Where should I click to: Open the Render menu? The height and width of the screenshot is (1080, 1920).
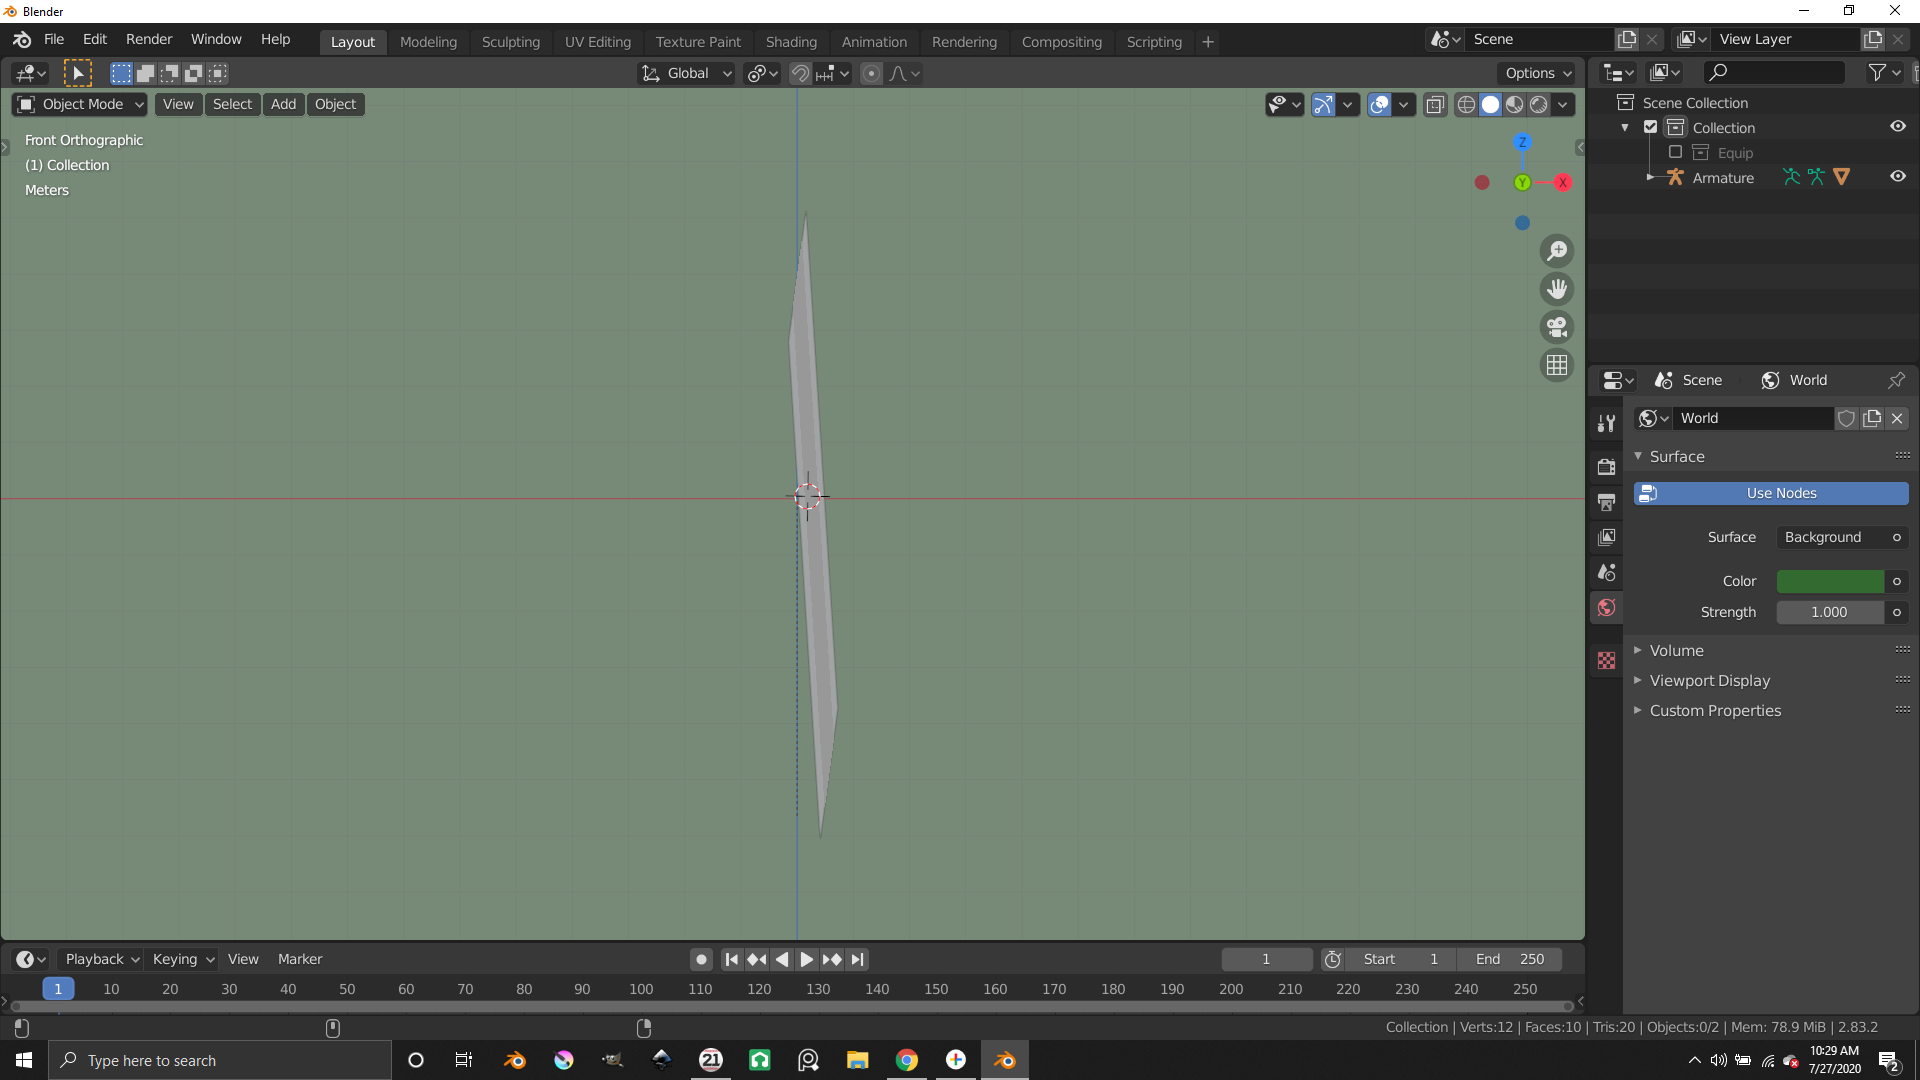pyautogui.click(x=149, y=39)
